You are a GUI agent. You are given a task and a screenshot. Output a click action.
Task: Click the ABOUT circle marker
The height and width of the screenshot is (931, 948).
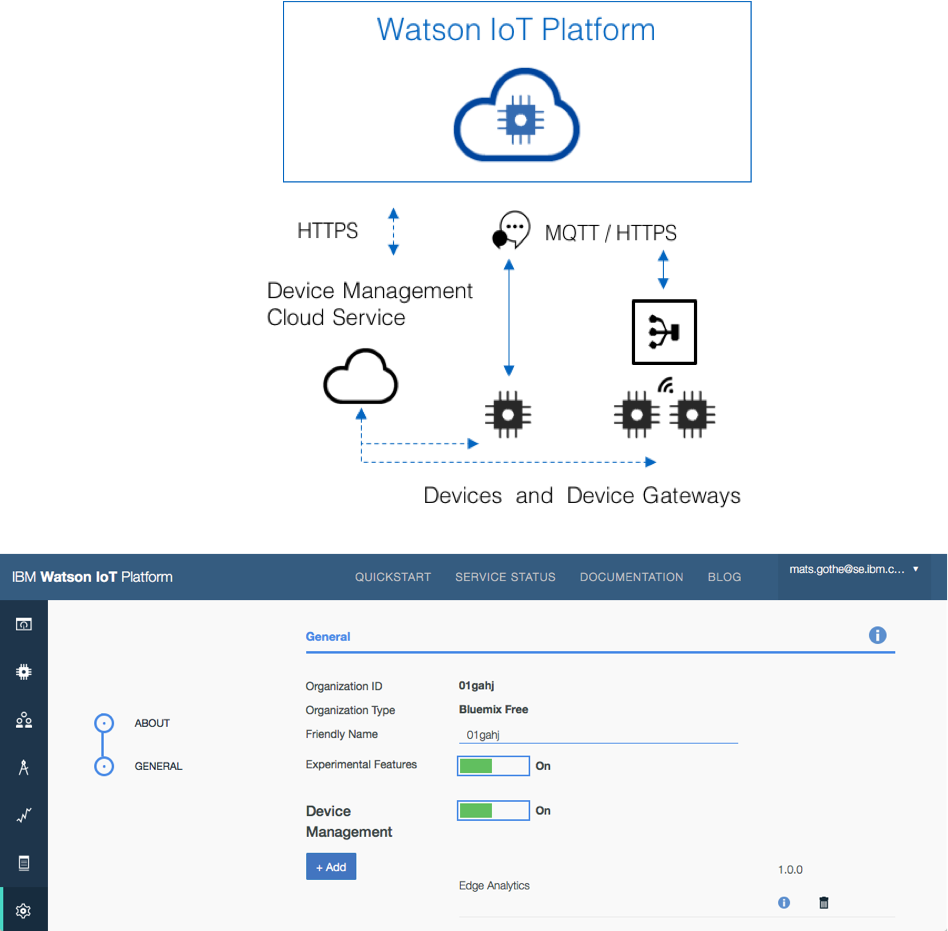[104, 723]
